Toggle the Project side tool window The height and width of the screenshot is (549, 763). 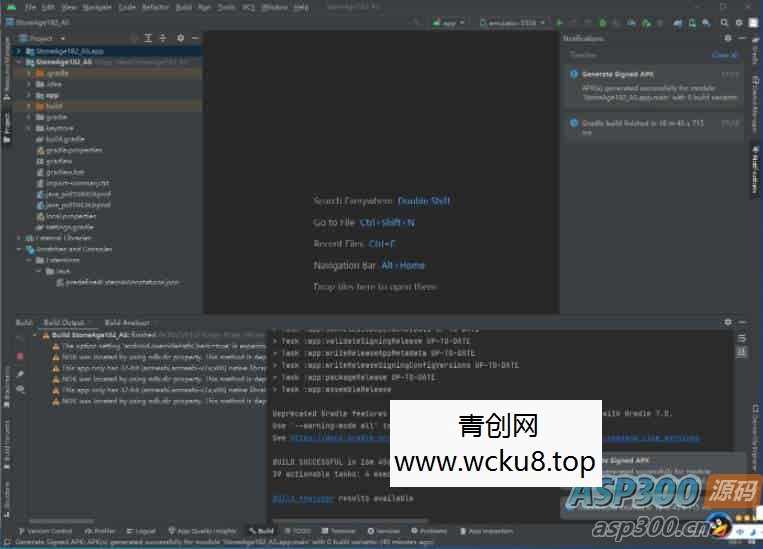point(6,122)
